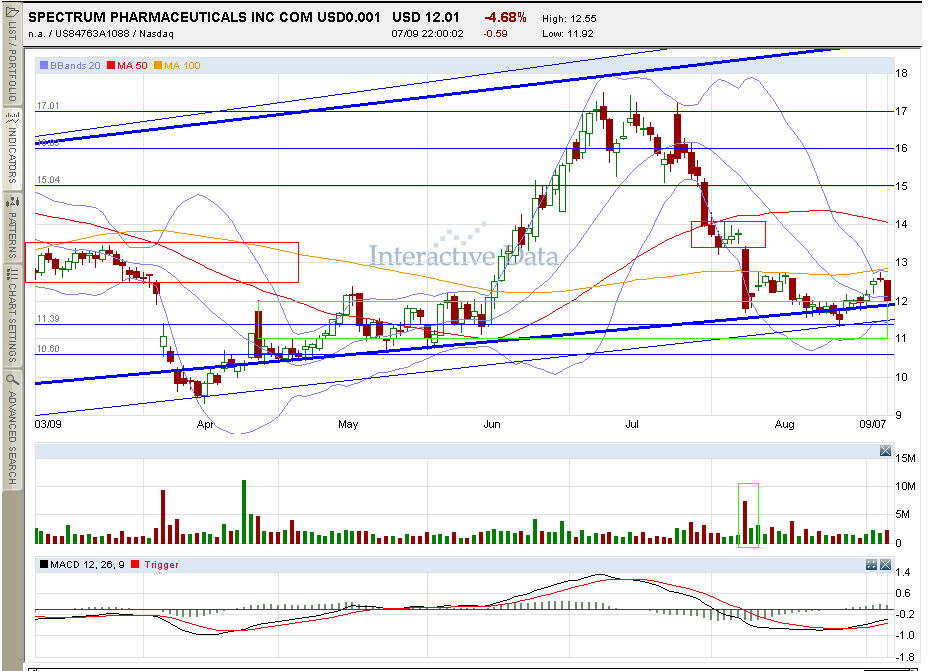928x671 pixels.
Task: Click the 17.01 horizontal level label
Action: (48, 106)
